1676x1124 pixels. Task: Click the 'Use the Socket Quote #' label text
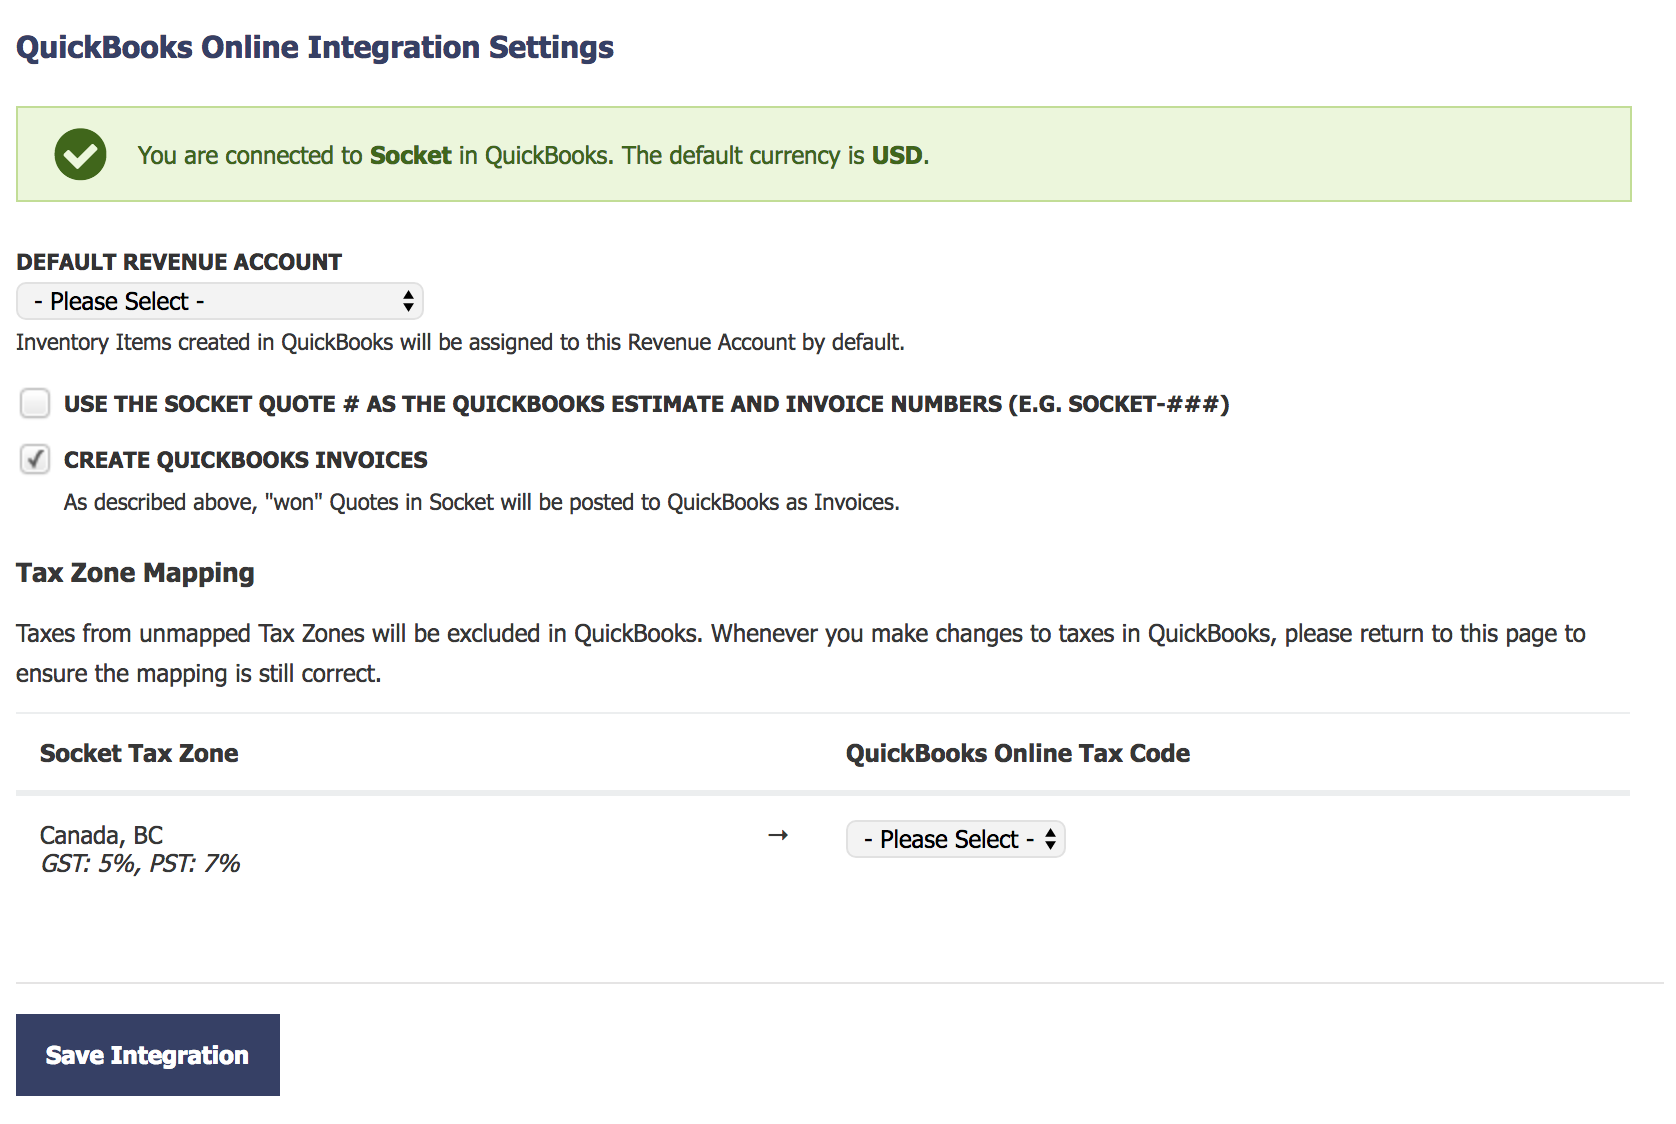646,404
